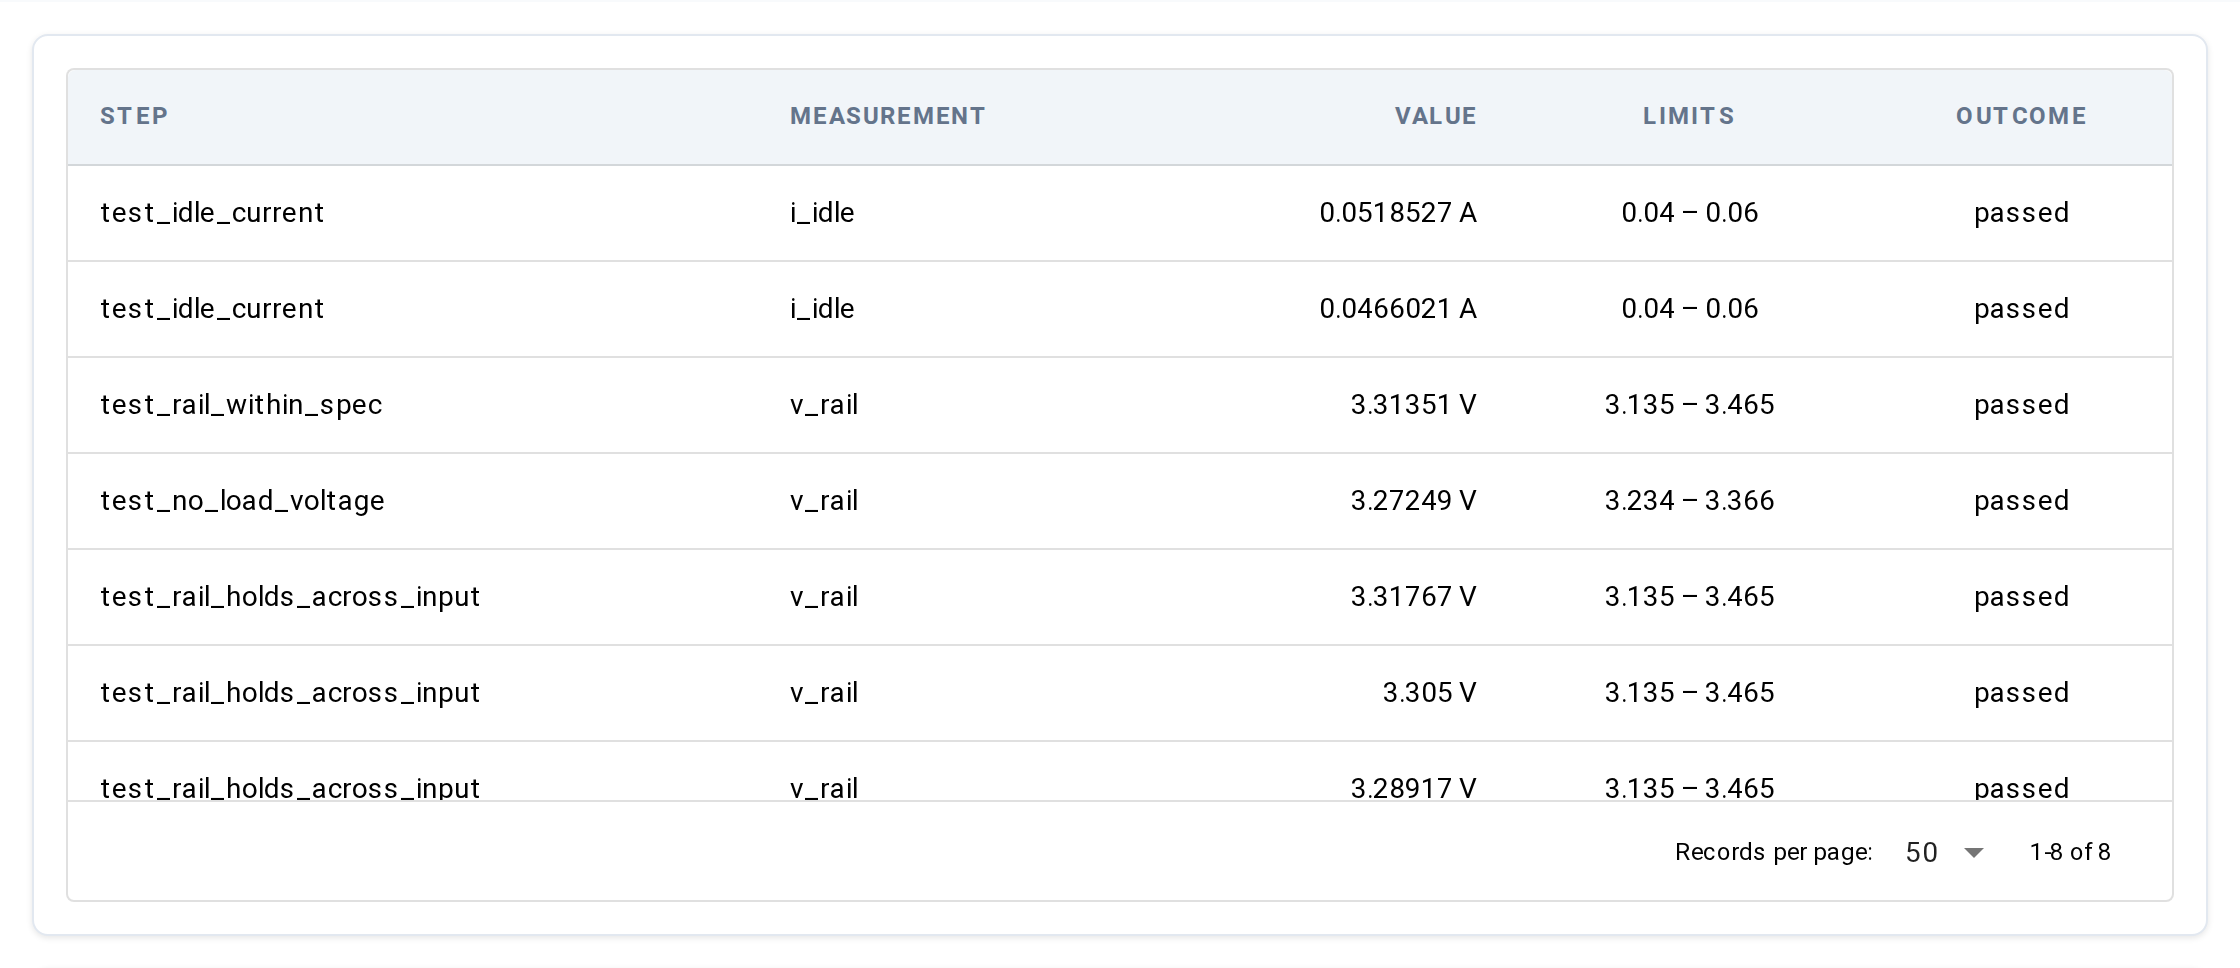Click the passed outcome in the 3.305 V row
The height and width of the screenshot is (968, 2240).
pos(2021,692)
